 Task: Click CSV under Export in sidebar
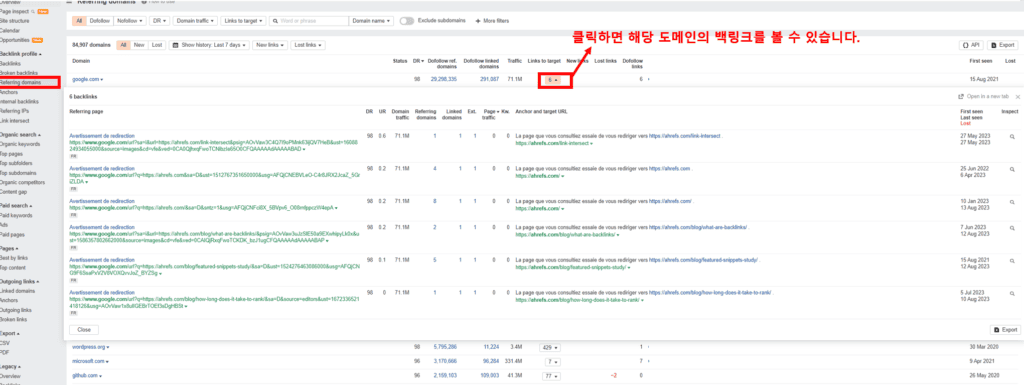tap(5, 343)
